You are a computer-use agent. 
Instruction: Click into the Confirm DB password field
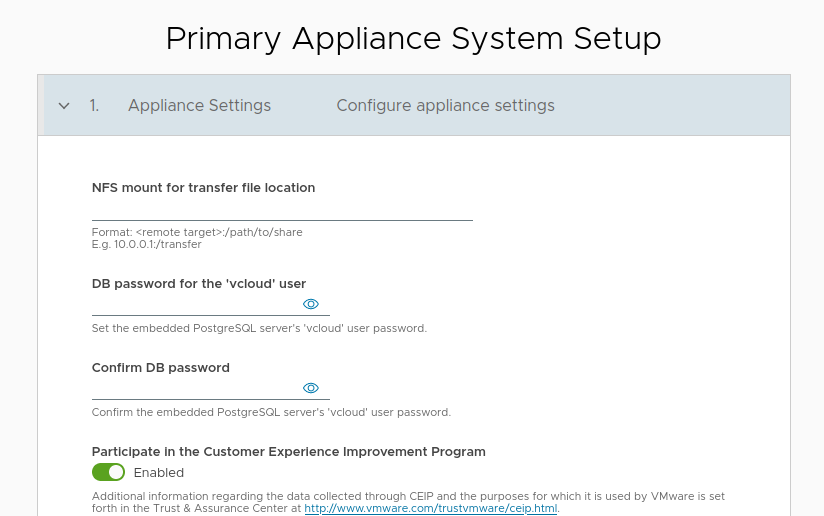click(195, 388)
